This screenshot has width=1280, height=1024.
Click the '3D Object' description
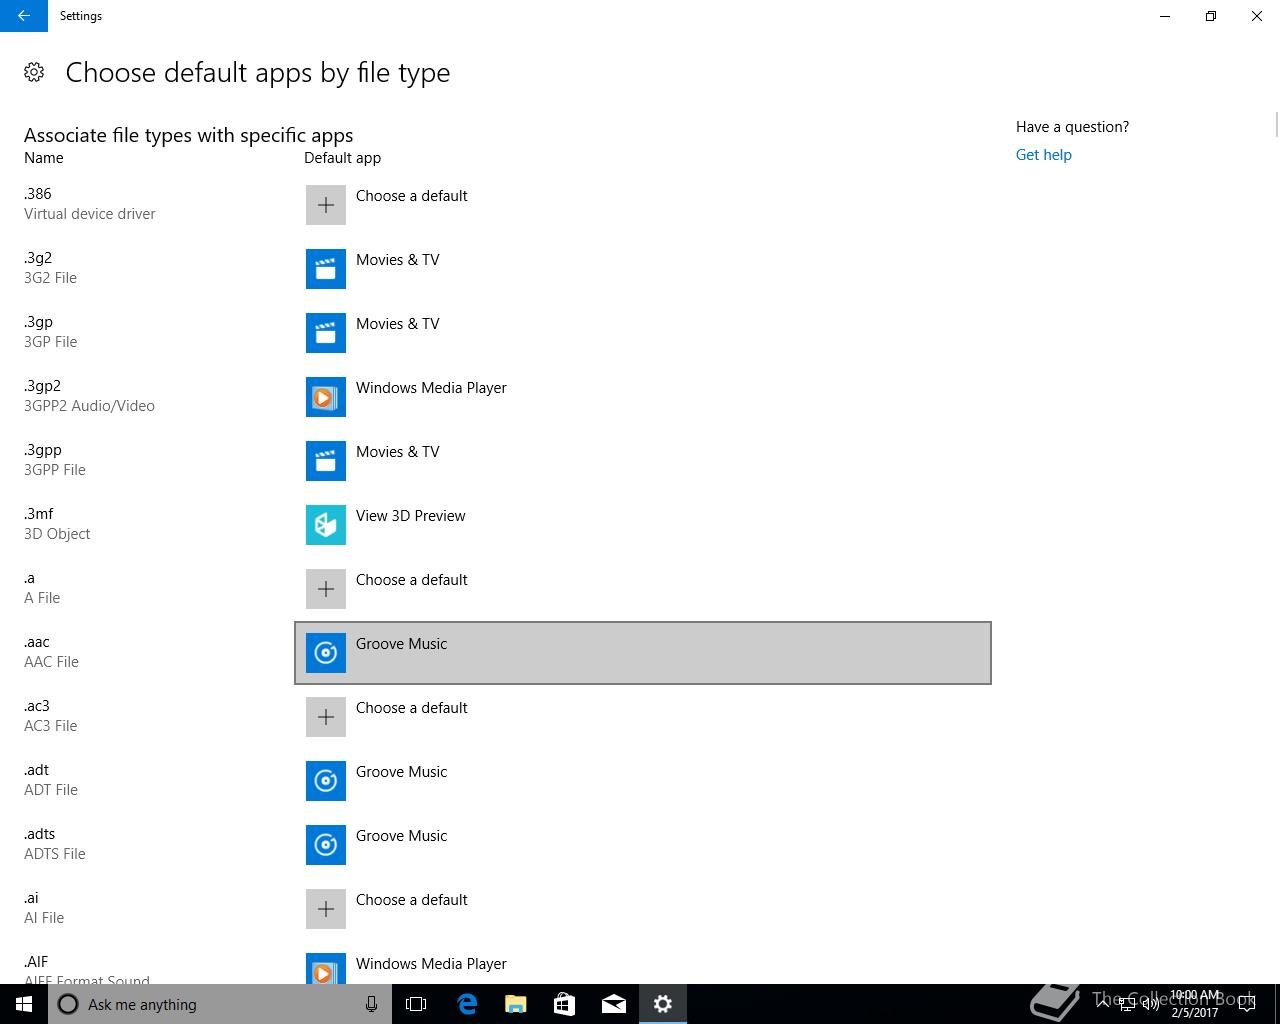coord(57,534)
